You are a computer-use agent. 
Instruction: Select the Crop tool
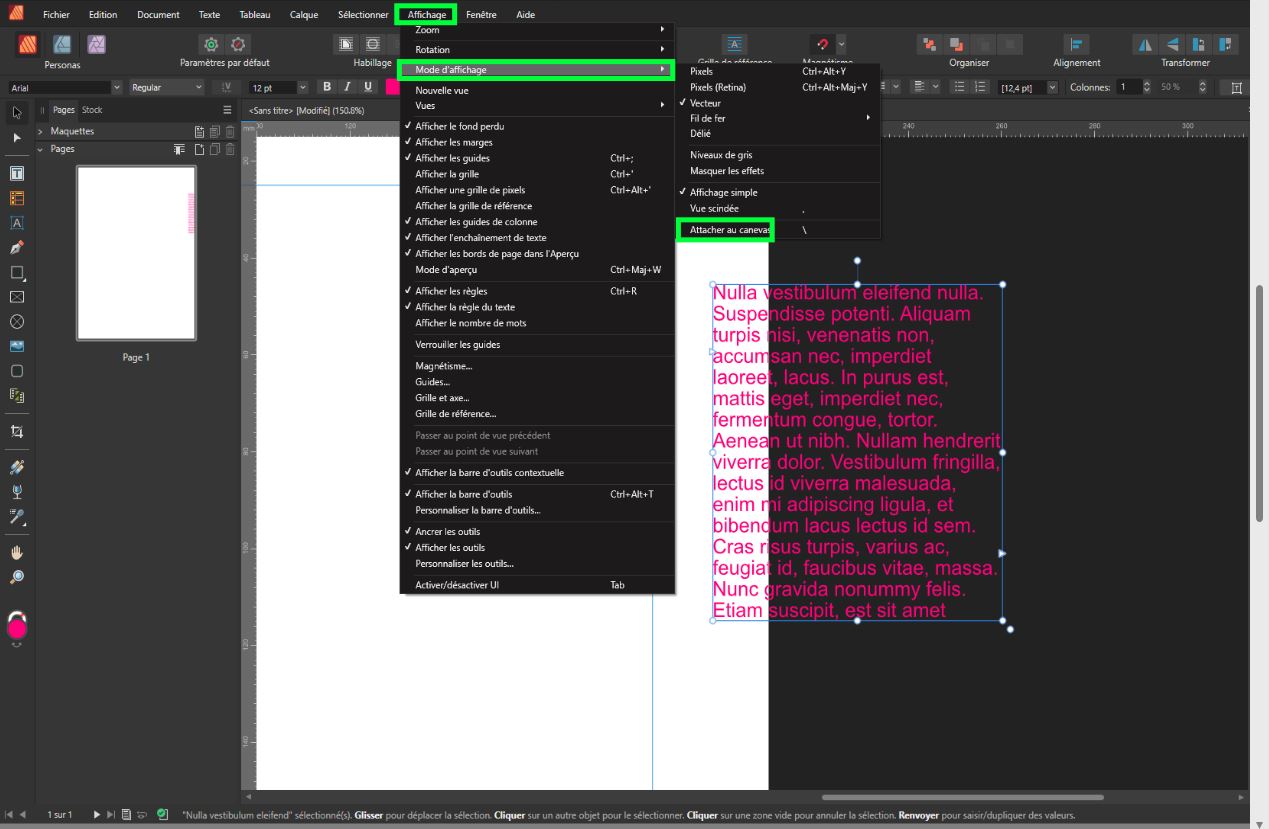tap(17, 431)
